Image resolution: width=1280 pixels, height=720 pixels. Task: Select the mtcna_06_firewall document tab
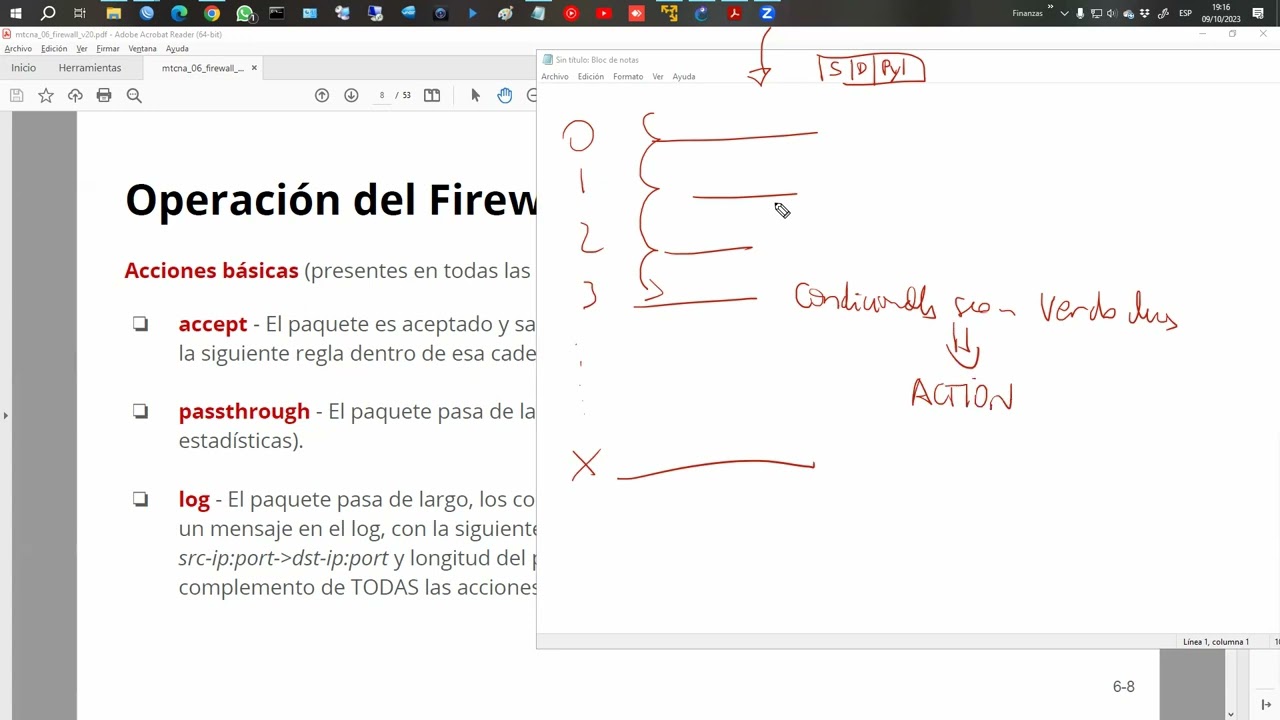(x=202, y=68)
